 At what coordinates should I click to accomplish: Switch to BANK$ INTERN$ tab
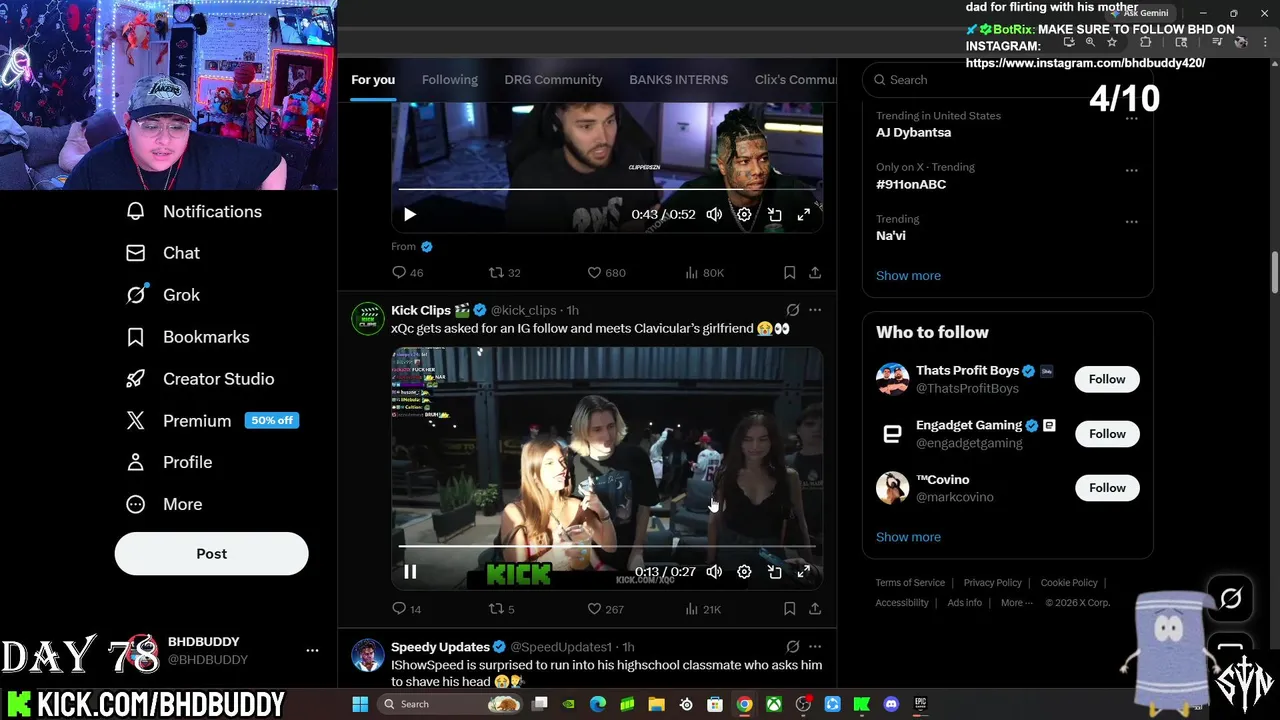pyautogui.click(x=678, y=80)
